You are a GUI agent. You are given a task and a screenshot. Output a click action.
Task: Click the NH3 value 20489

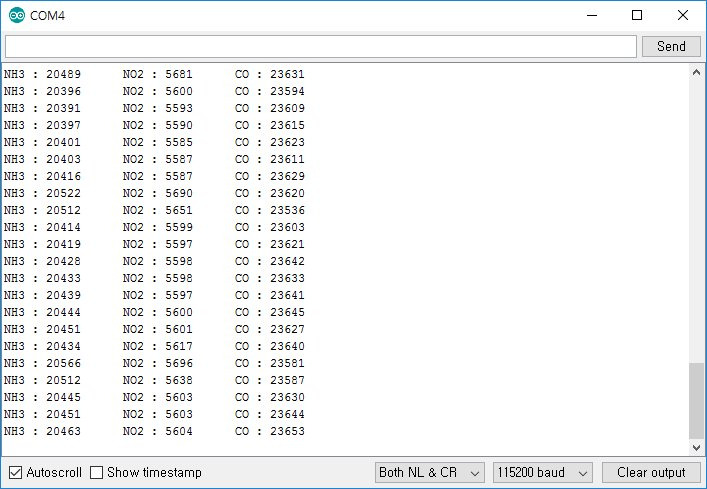[64, 74]
